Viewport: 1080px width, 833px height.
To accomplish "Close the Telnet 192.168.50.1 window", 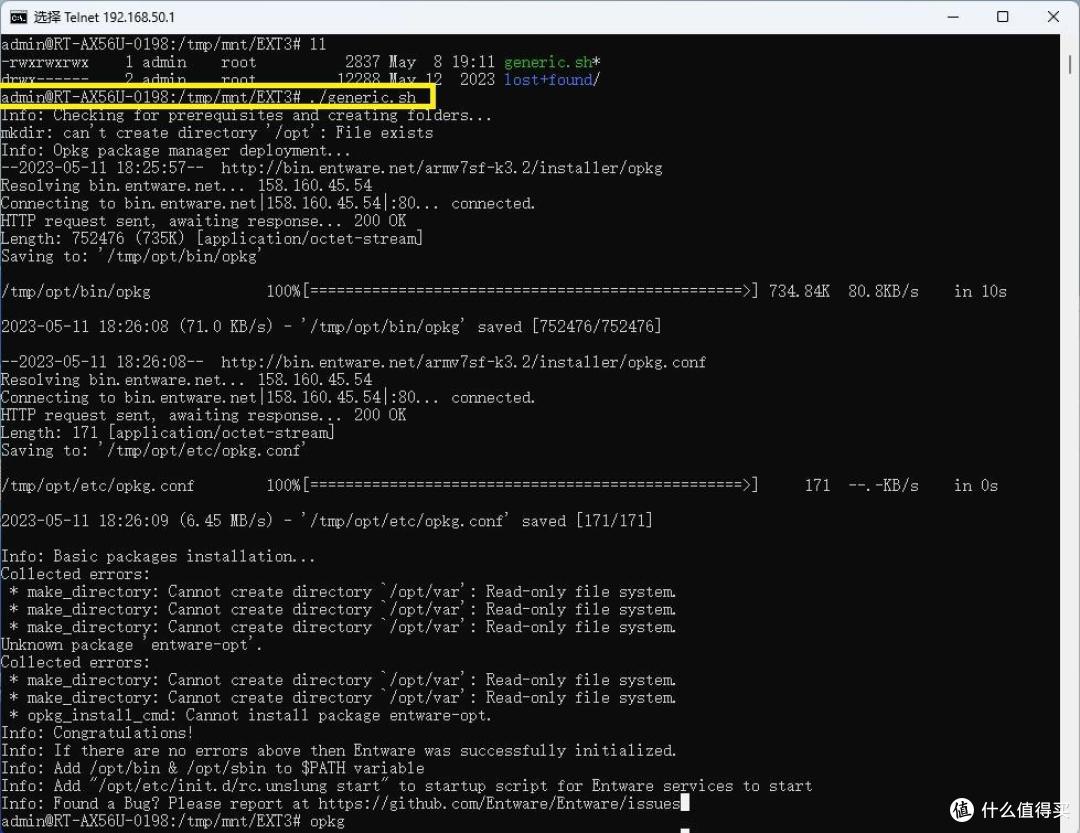I will 1055,17.
